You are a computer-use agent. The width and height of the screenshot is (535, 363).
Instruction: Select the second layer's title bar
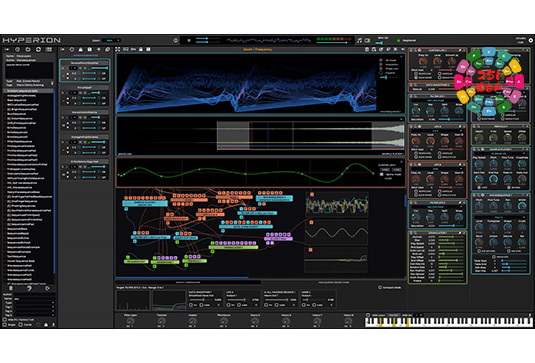click(85, 88)
